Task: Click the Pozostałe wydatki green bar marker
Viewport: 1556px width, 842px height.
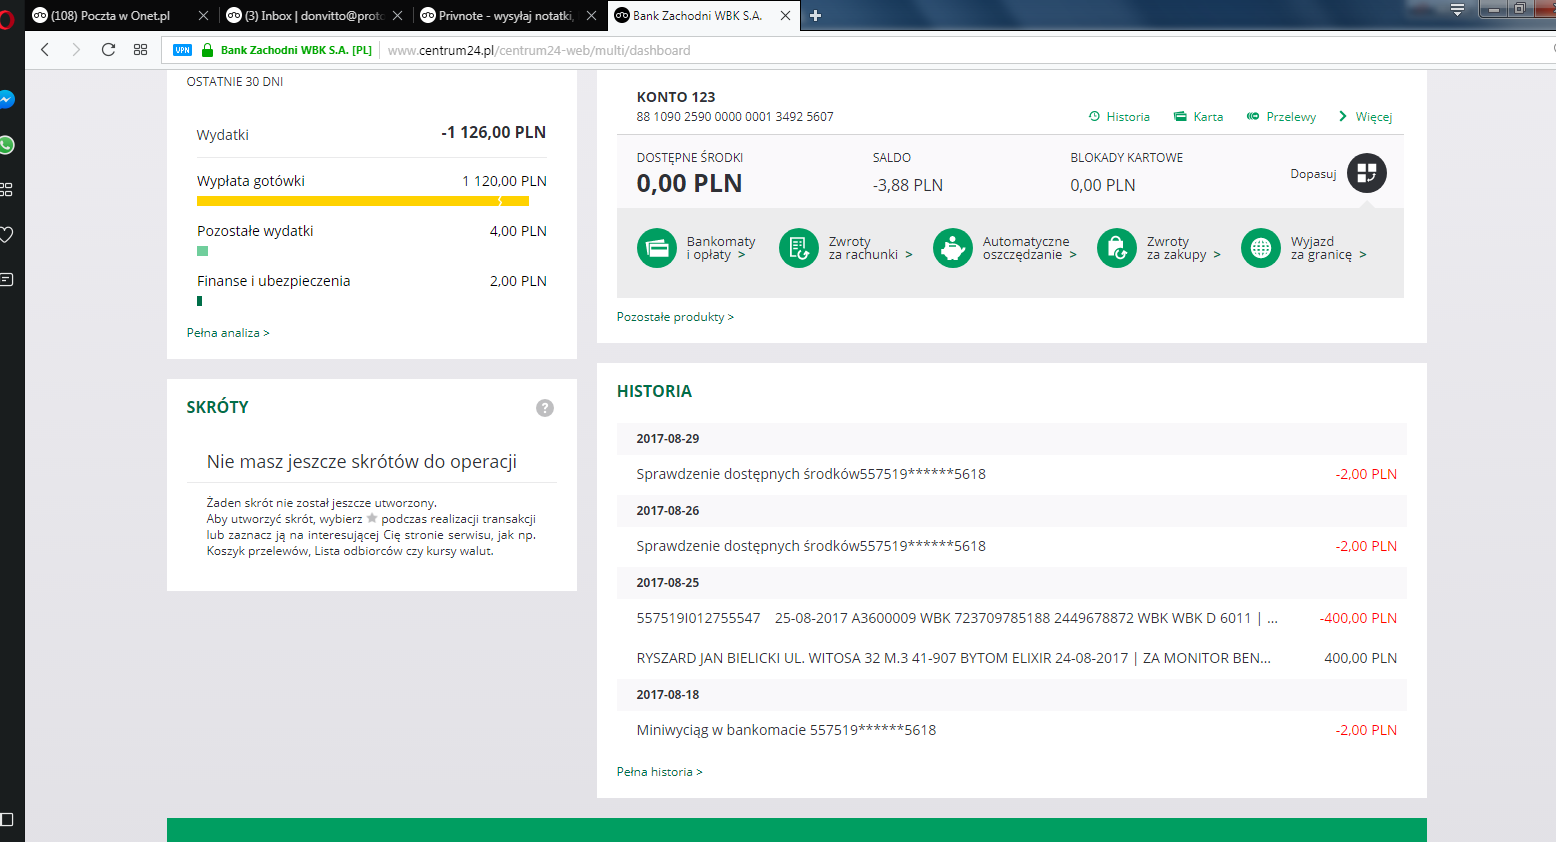Action: (202, 251)
